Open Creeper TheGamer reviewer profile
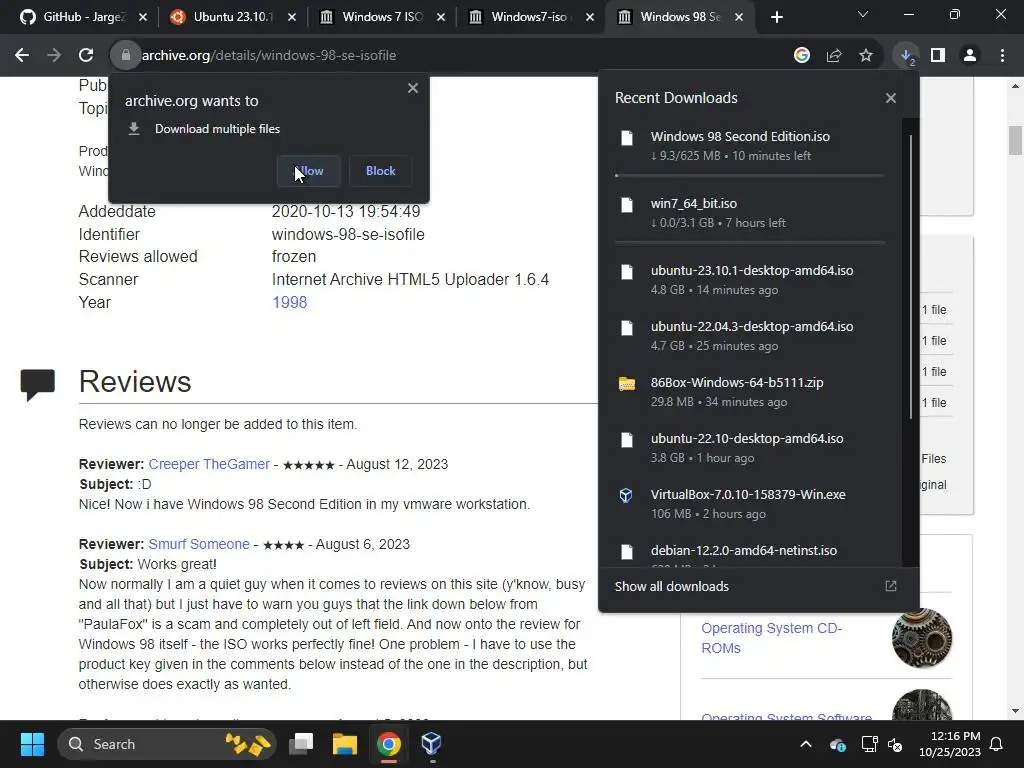This screenshot has height=768, width=1024. point(209,464)
